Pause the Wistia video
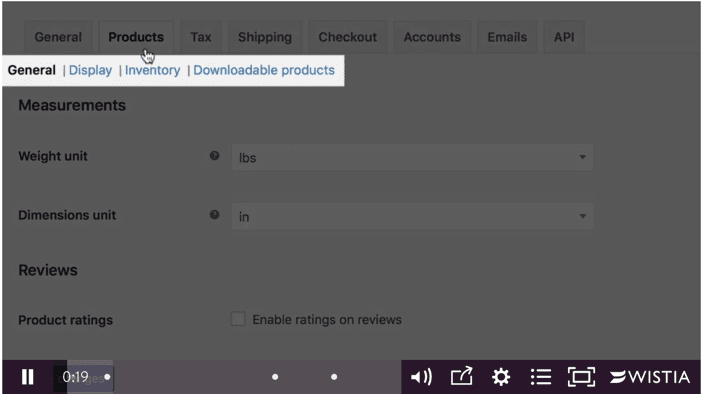 pyautogui.click(x=28, y=377)
